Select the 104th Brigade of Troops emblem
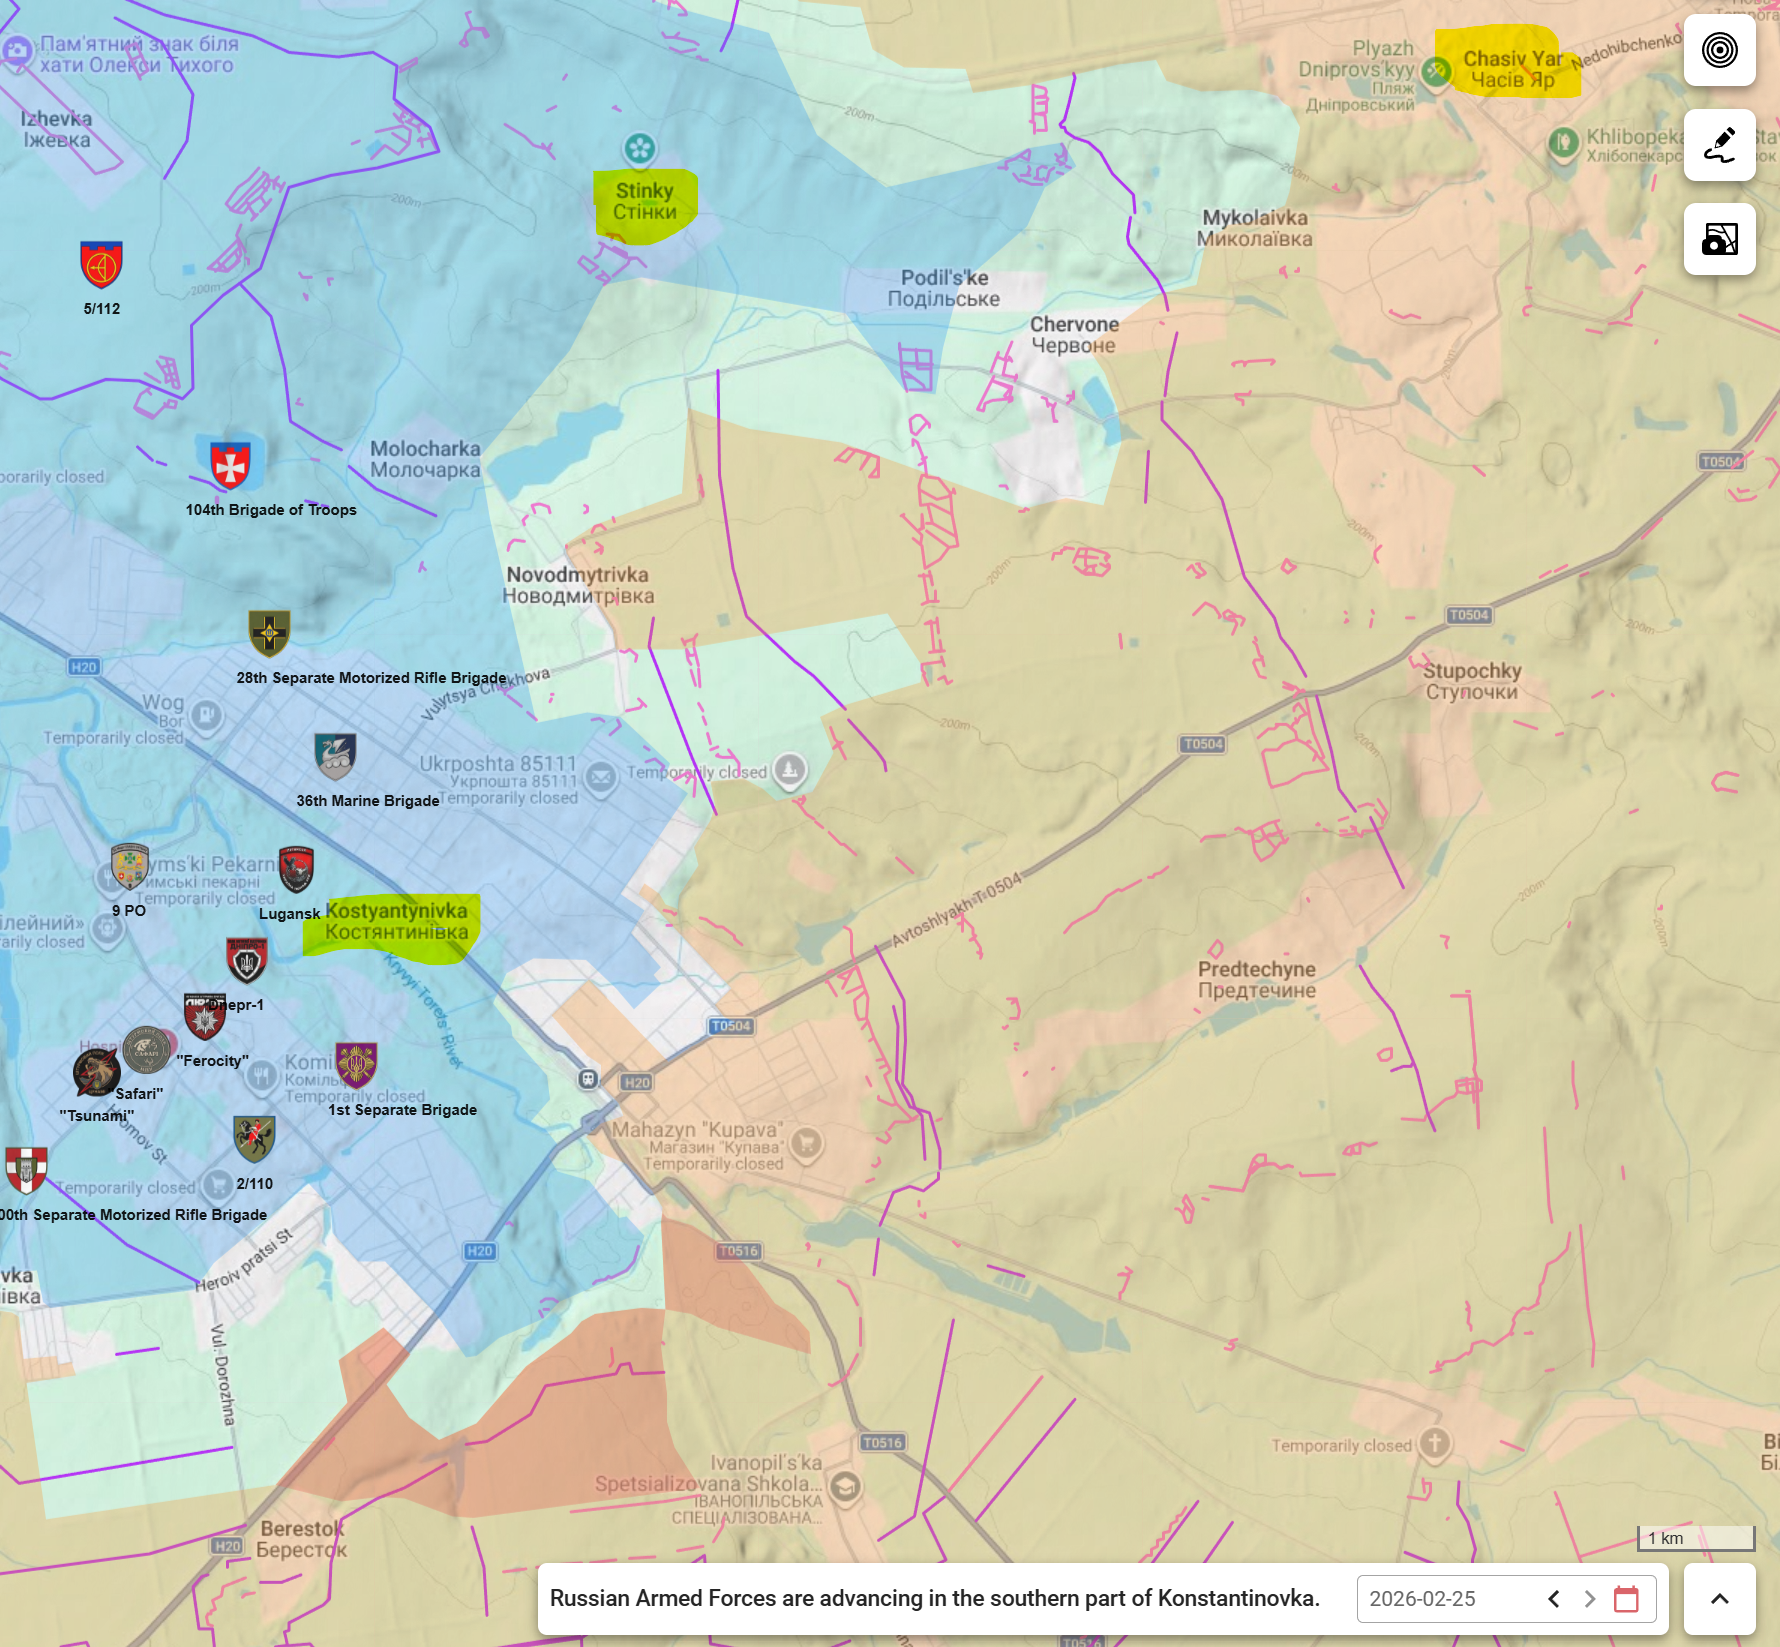Viewport: 1780px width, 1647px height. tap(230, 464)
